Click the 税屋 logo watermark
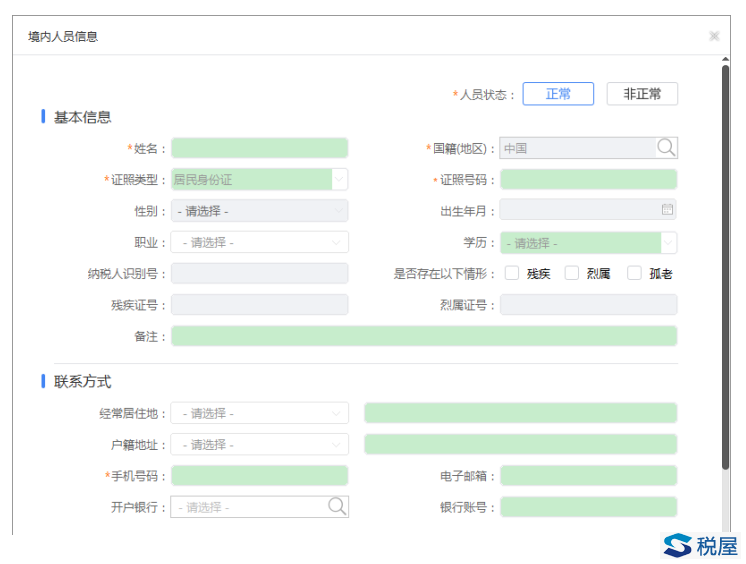 tap(701, 545)
